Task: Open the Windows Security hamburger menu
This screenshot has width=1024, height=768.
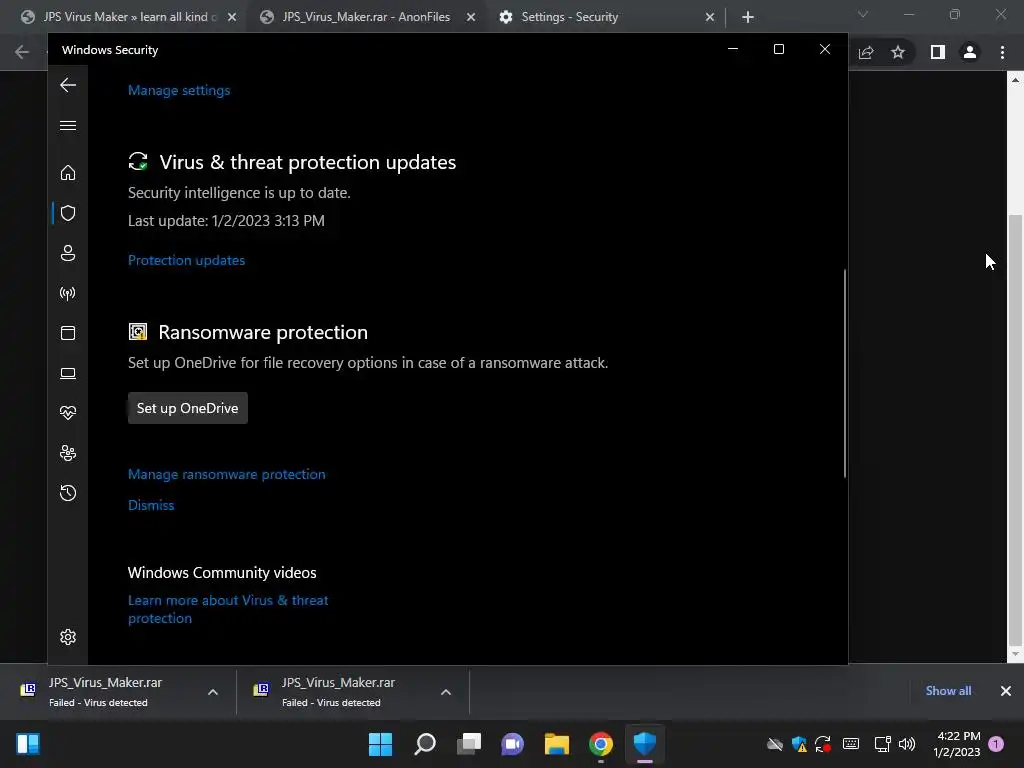Action: click(68, 125)
